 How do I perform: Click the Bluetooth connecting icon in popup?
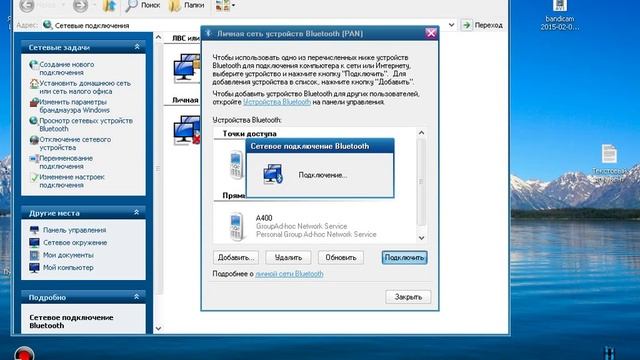[x=273, y=174]
